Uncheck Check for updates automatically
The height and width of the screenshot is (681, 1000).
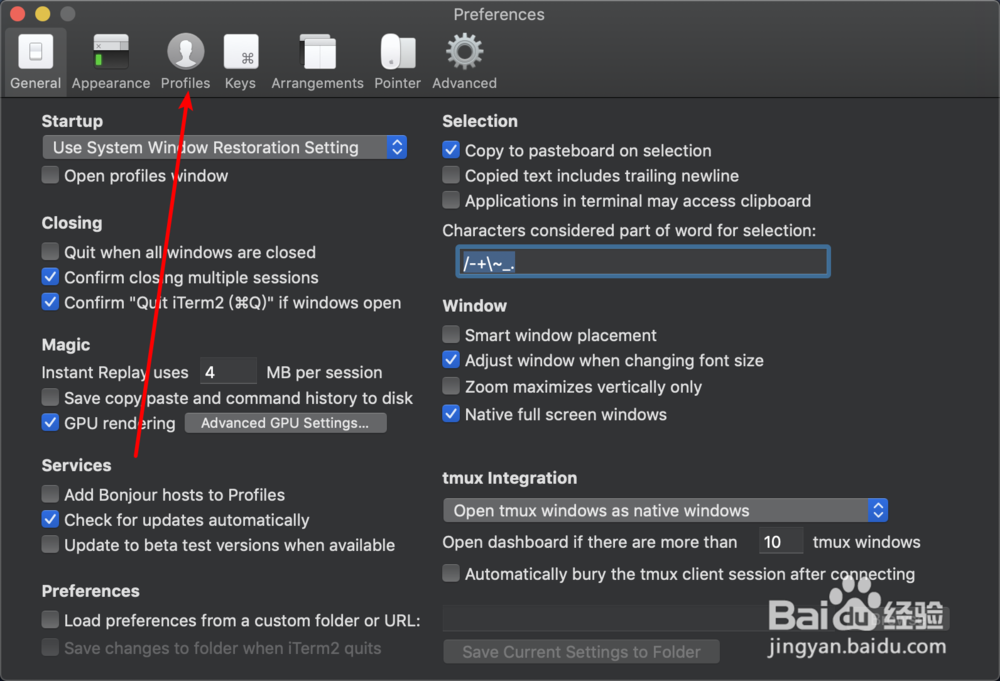[50, 519]
